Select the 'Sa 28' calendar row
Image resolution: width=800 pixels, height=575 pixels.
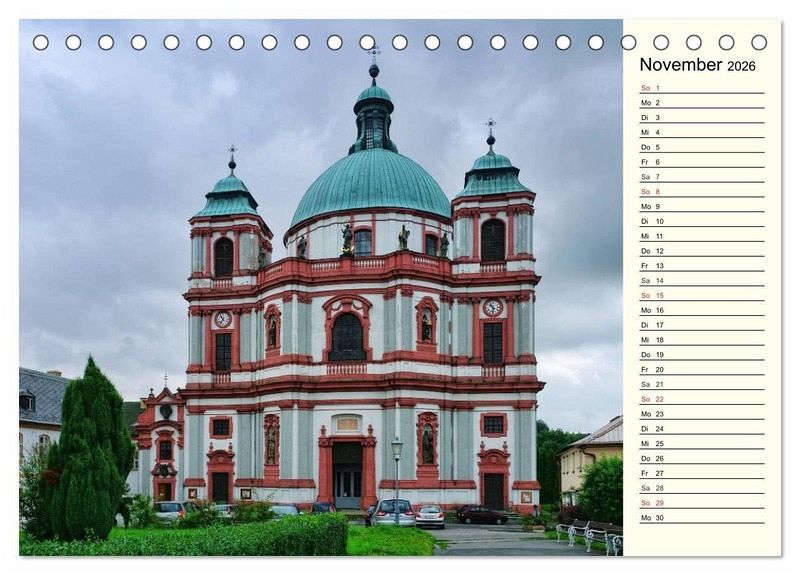(x=702, y=488)
